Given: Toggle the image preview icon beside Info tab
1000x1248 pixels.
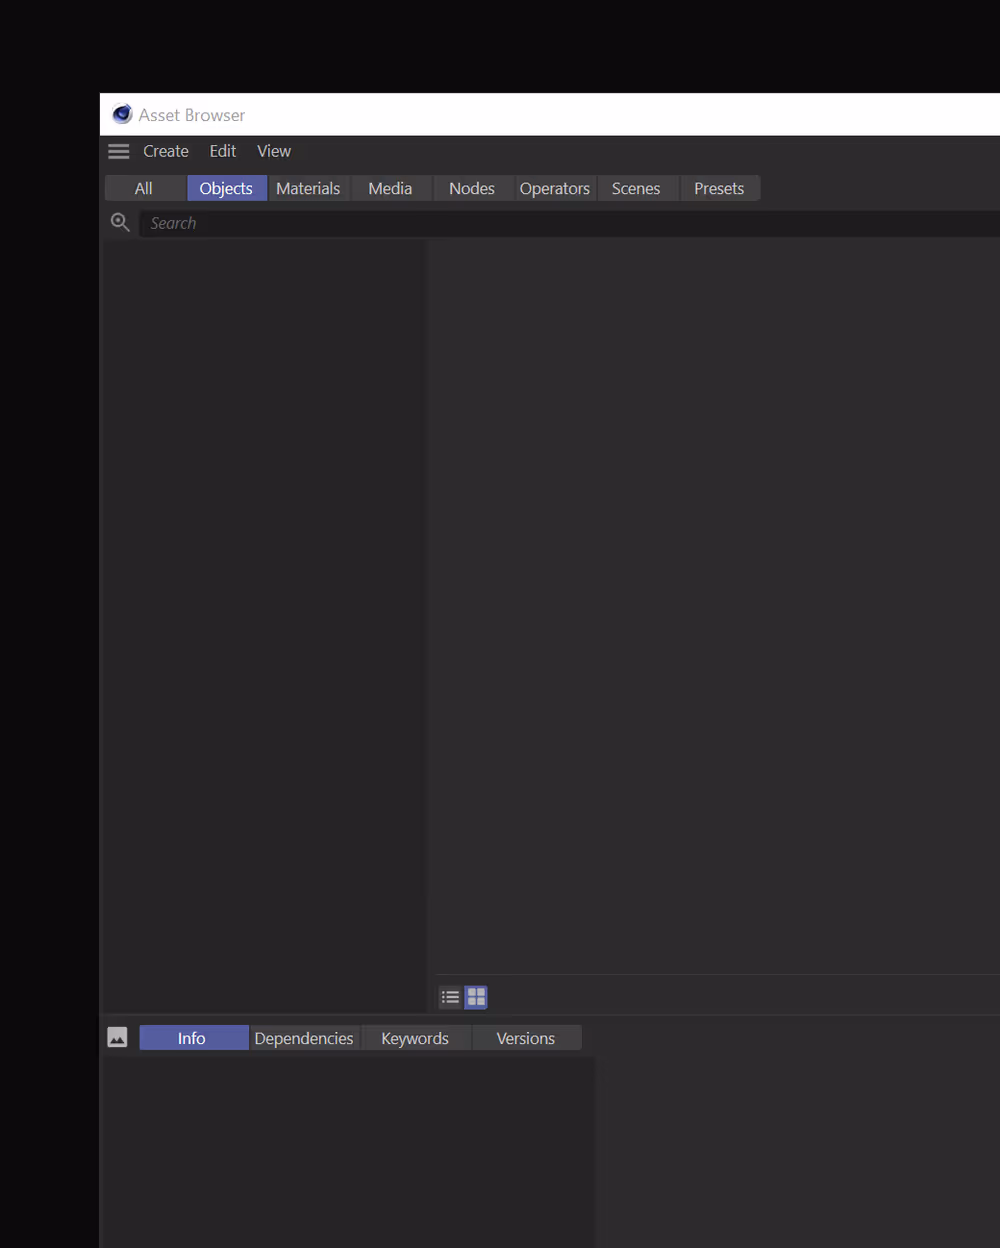Looking at the screenshot, I should (x=117, y=1037).
